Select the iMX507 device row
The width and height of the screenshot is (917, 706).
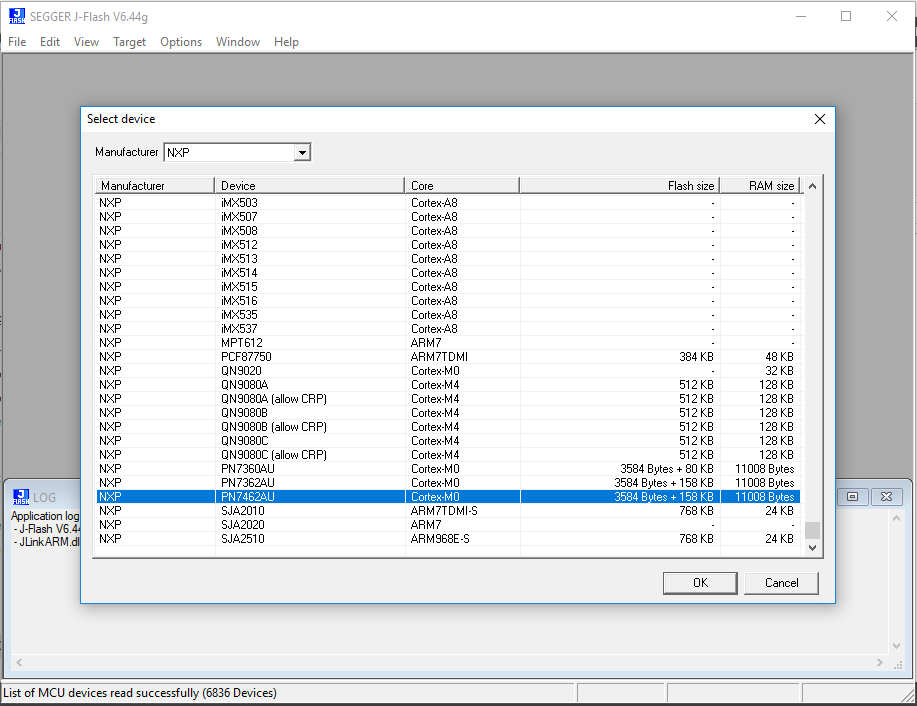448,217
